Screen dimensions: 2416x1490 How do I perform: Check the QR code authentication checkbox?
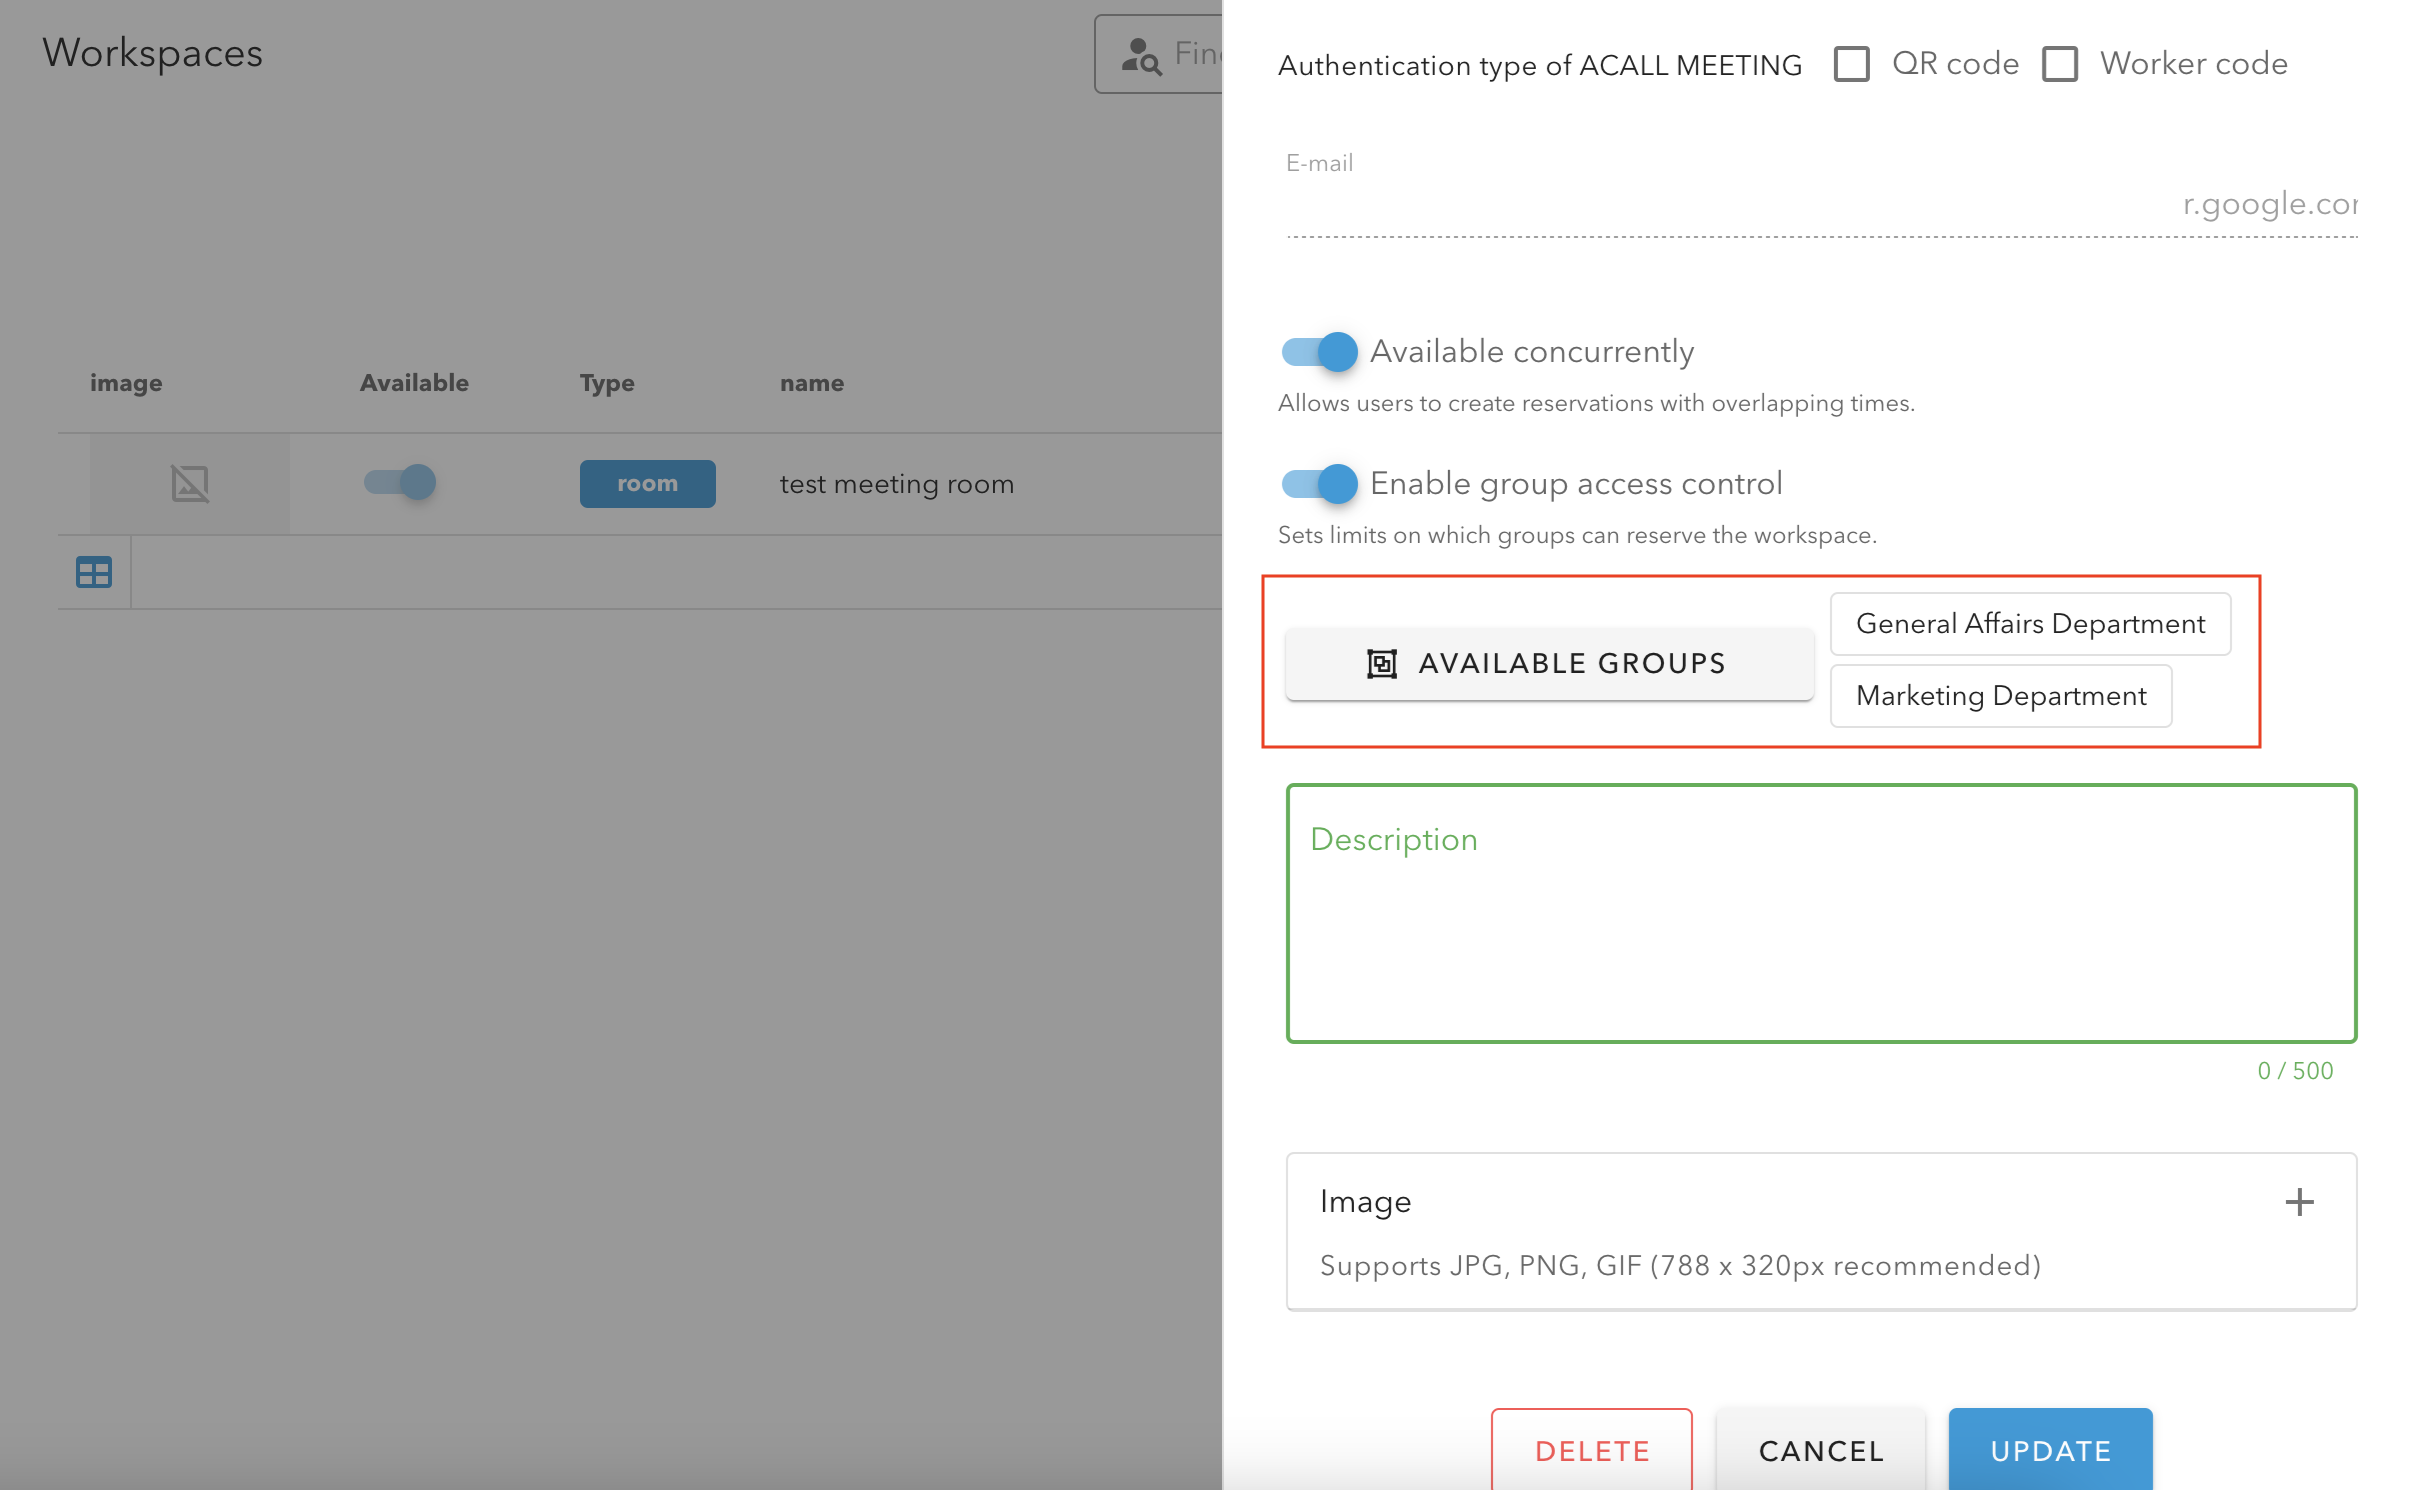(1851, 64)
